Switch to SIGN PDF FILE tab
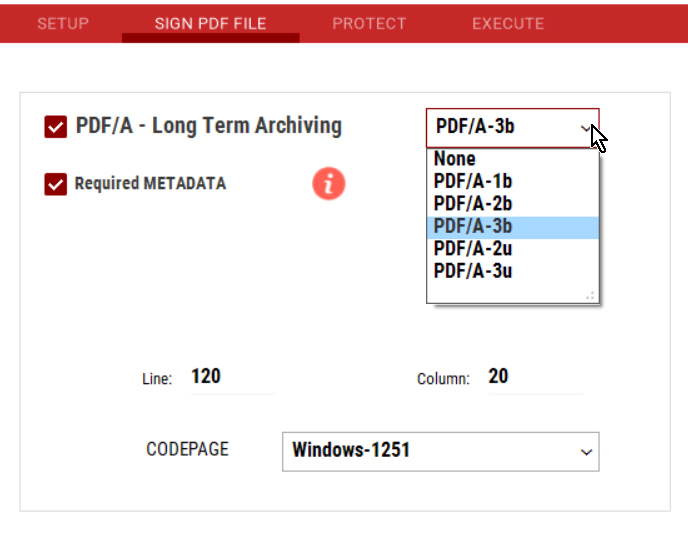 [211, 23]
